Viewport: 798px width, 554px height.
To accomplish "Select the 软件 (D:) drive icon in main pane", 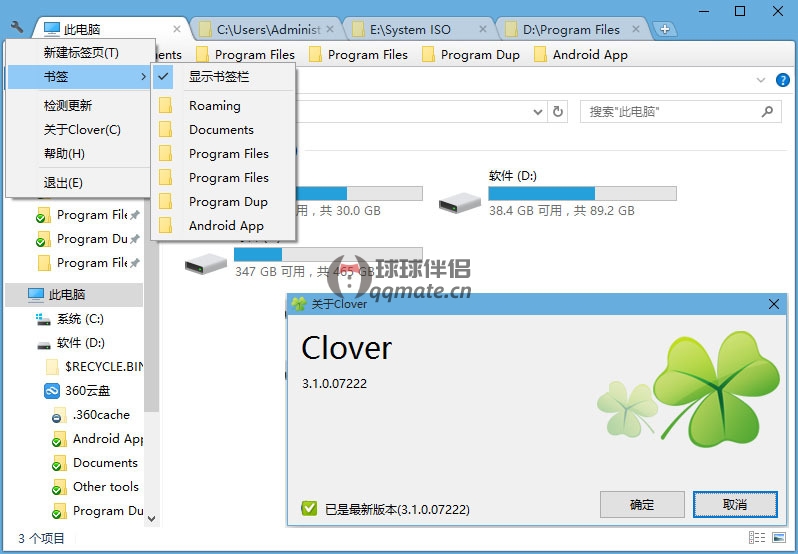I will click(459, 202).
